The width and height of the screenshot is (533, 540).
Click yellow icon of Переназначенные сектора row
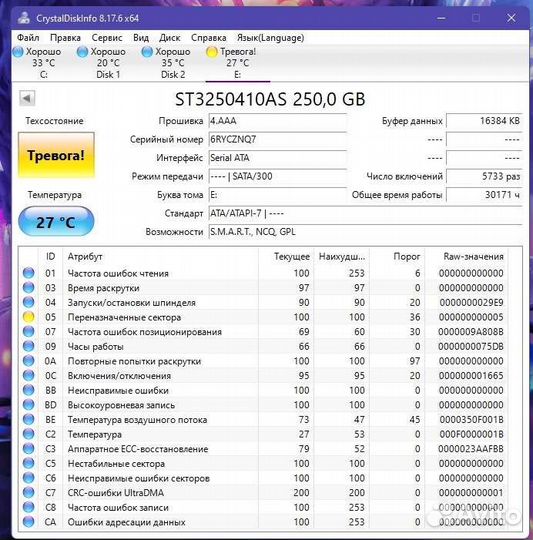point(29,317)
